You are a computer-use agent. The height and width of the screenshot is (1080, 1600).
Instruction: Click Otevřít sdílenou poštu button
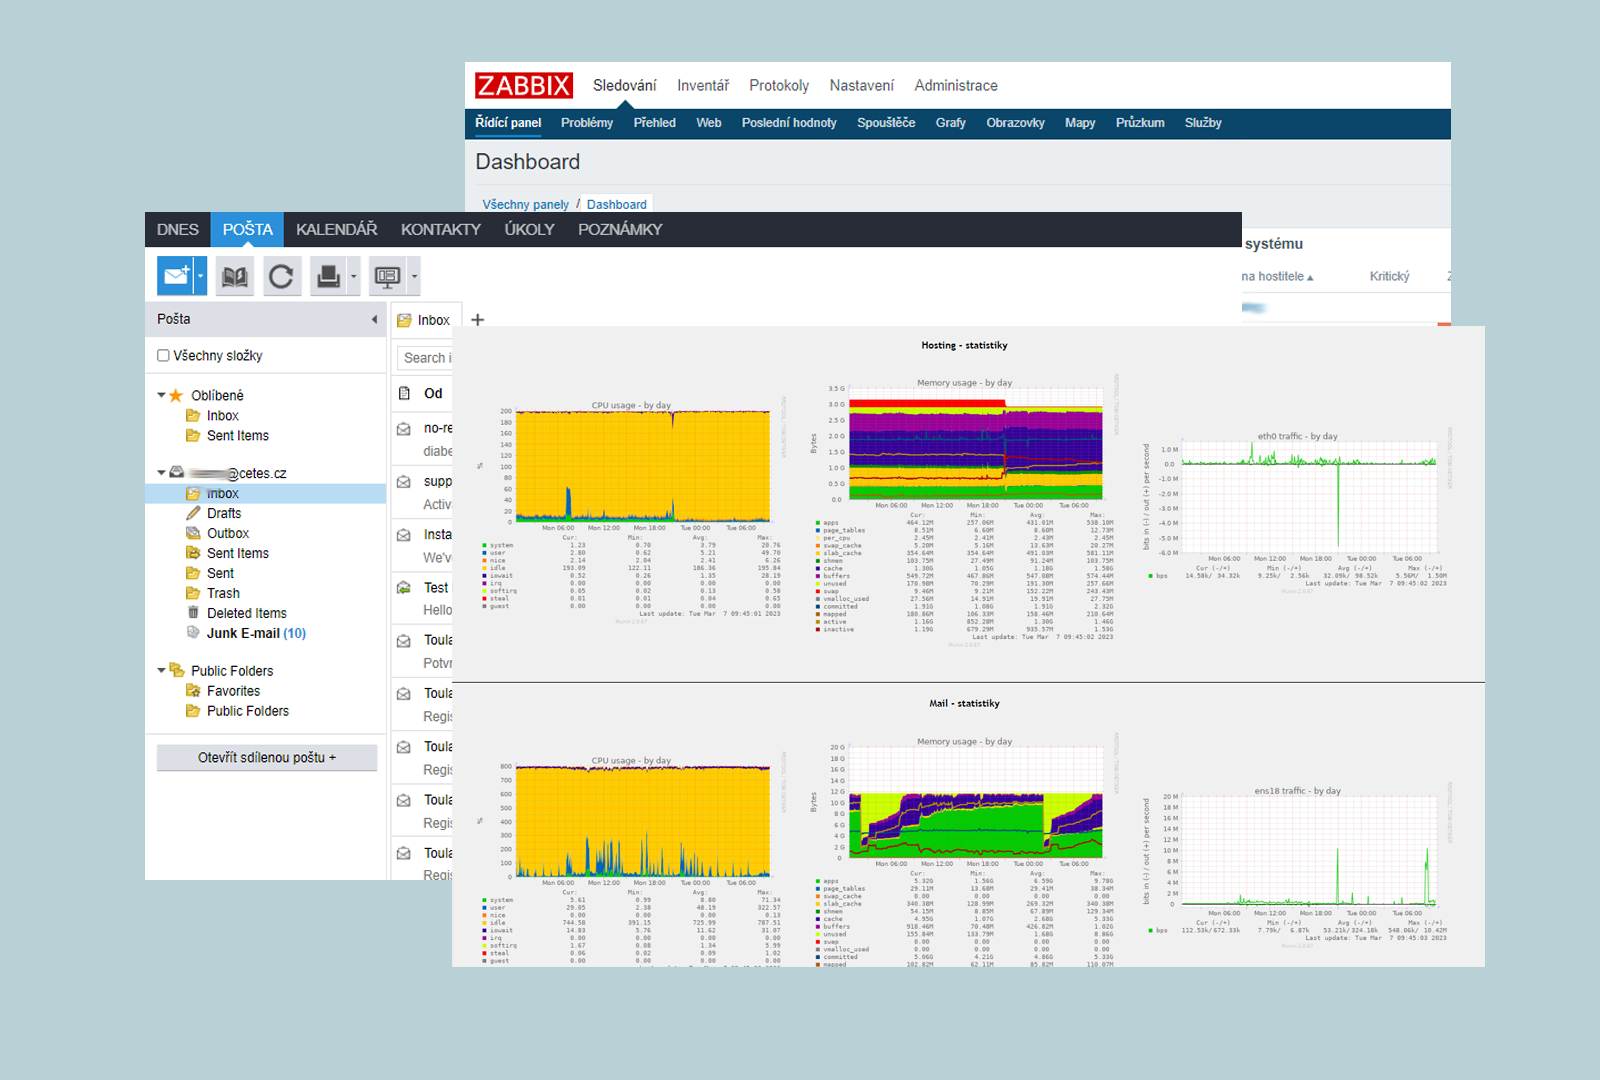tap(266, 758)
